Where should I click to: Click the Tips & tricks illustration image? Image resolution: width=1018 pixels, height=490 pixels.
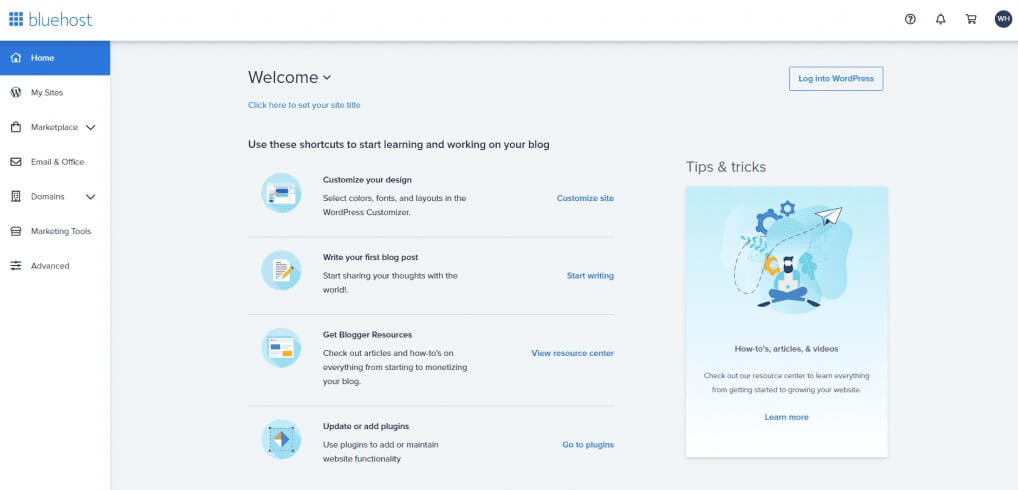tap(788, 258)
